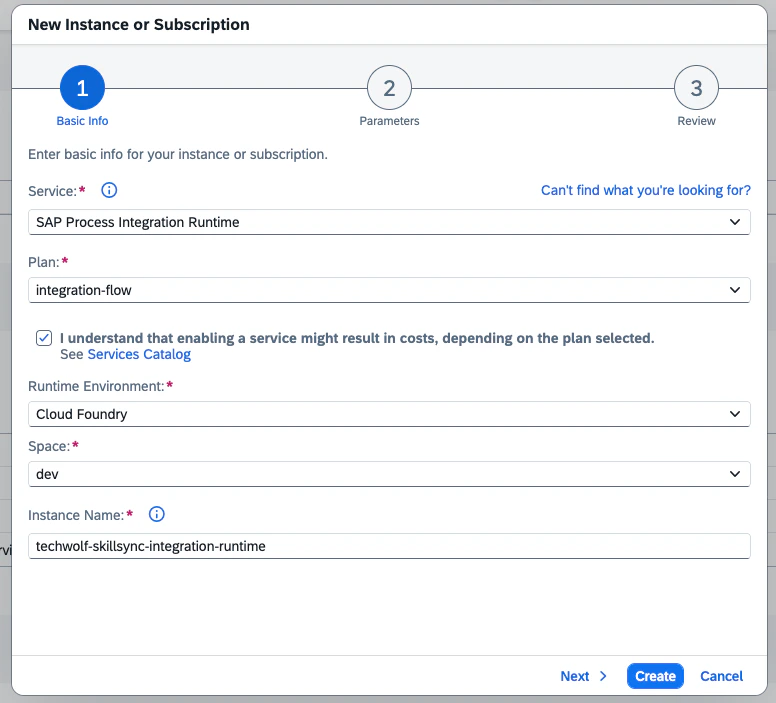
Task: Click into the Instance Name input field
Action: (389, 546)
